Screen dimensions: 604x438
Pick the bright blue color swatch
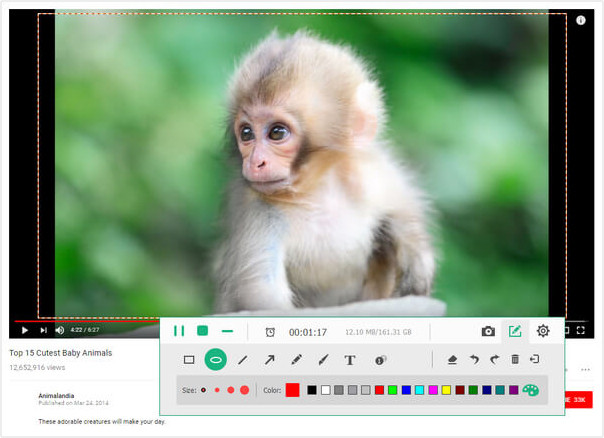(x=406, y=390)
